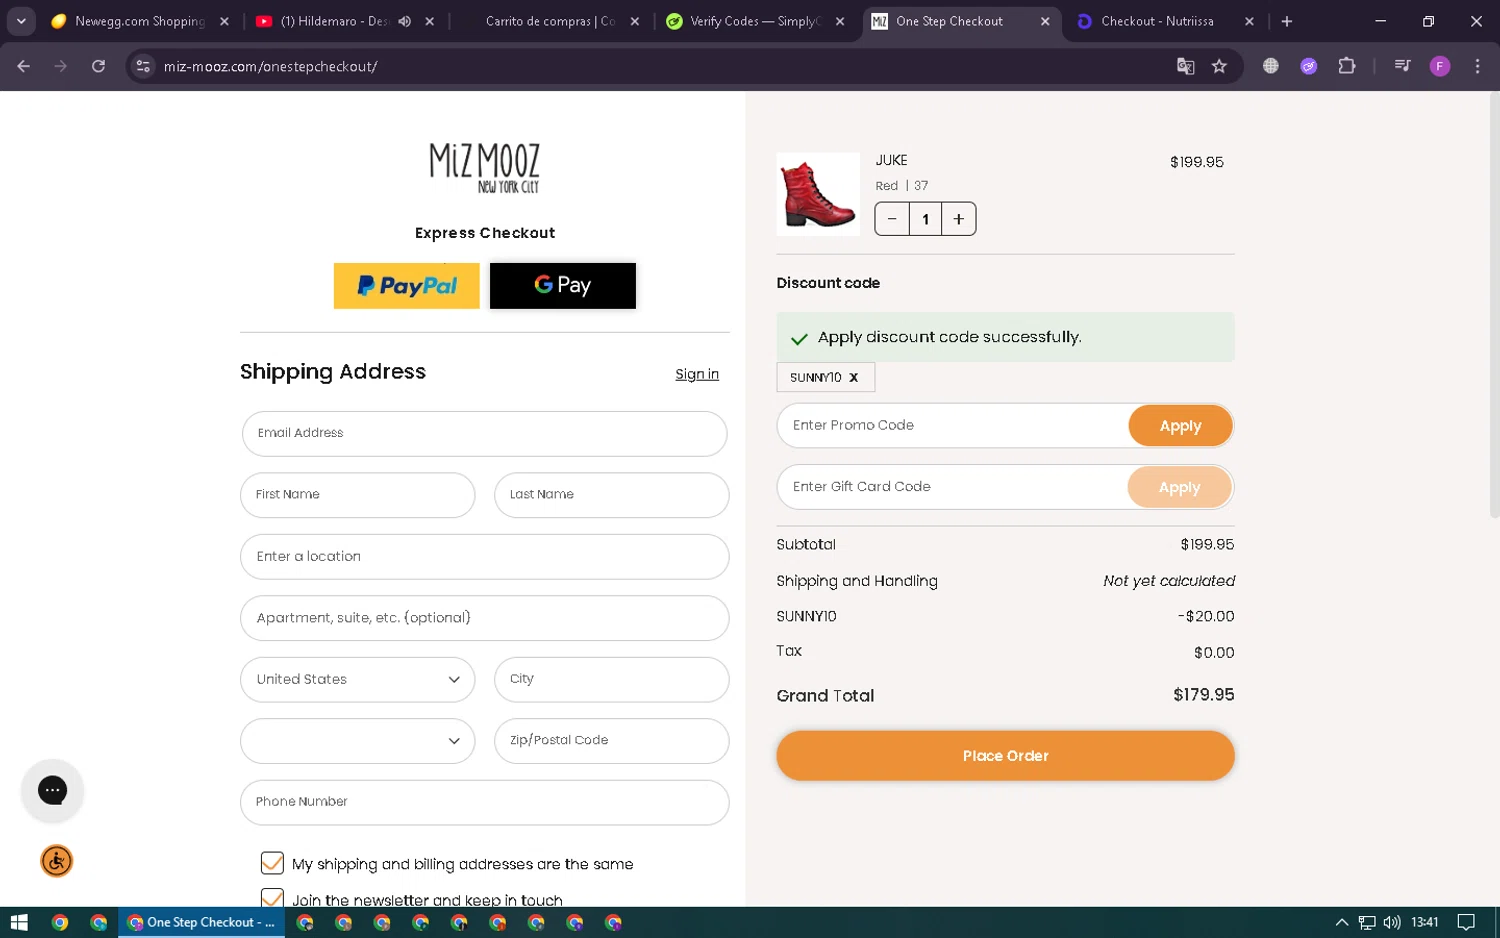Click the Miz Mooz New York City logo

point(485,168)
